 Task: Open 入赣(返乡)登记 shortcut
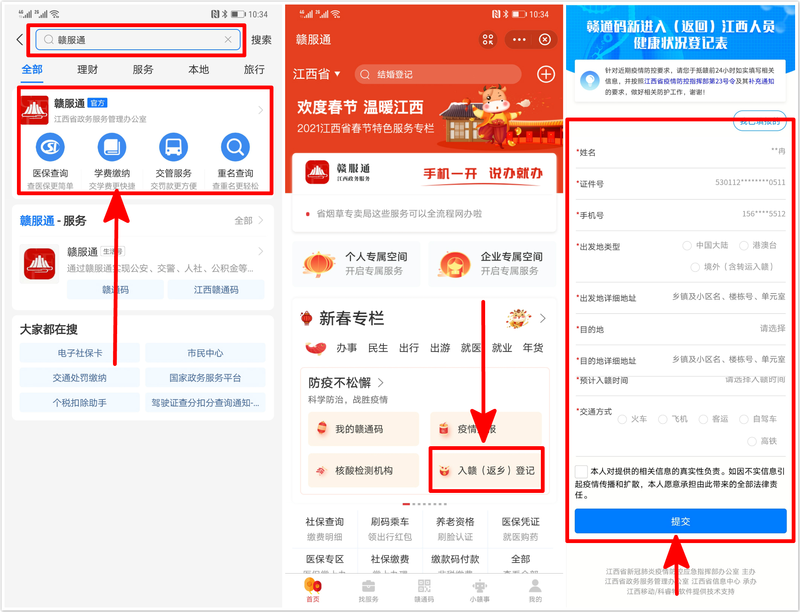point(487,470)
